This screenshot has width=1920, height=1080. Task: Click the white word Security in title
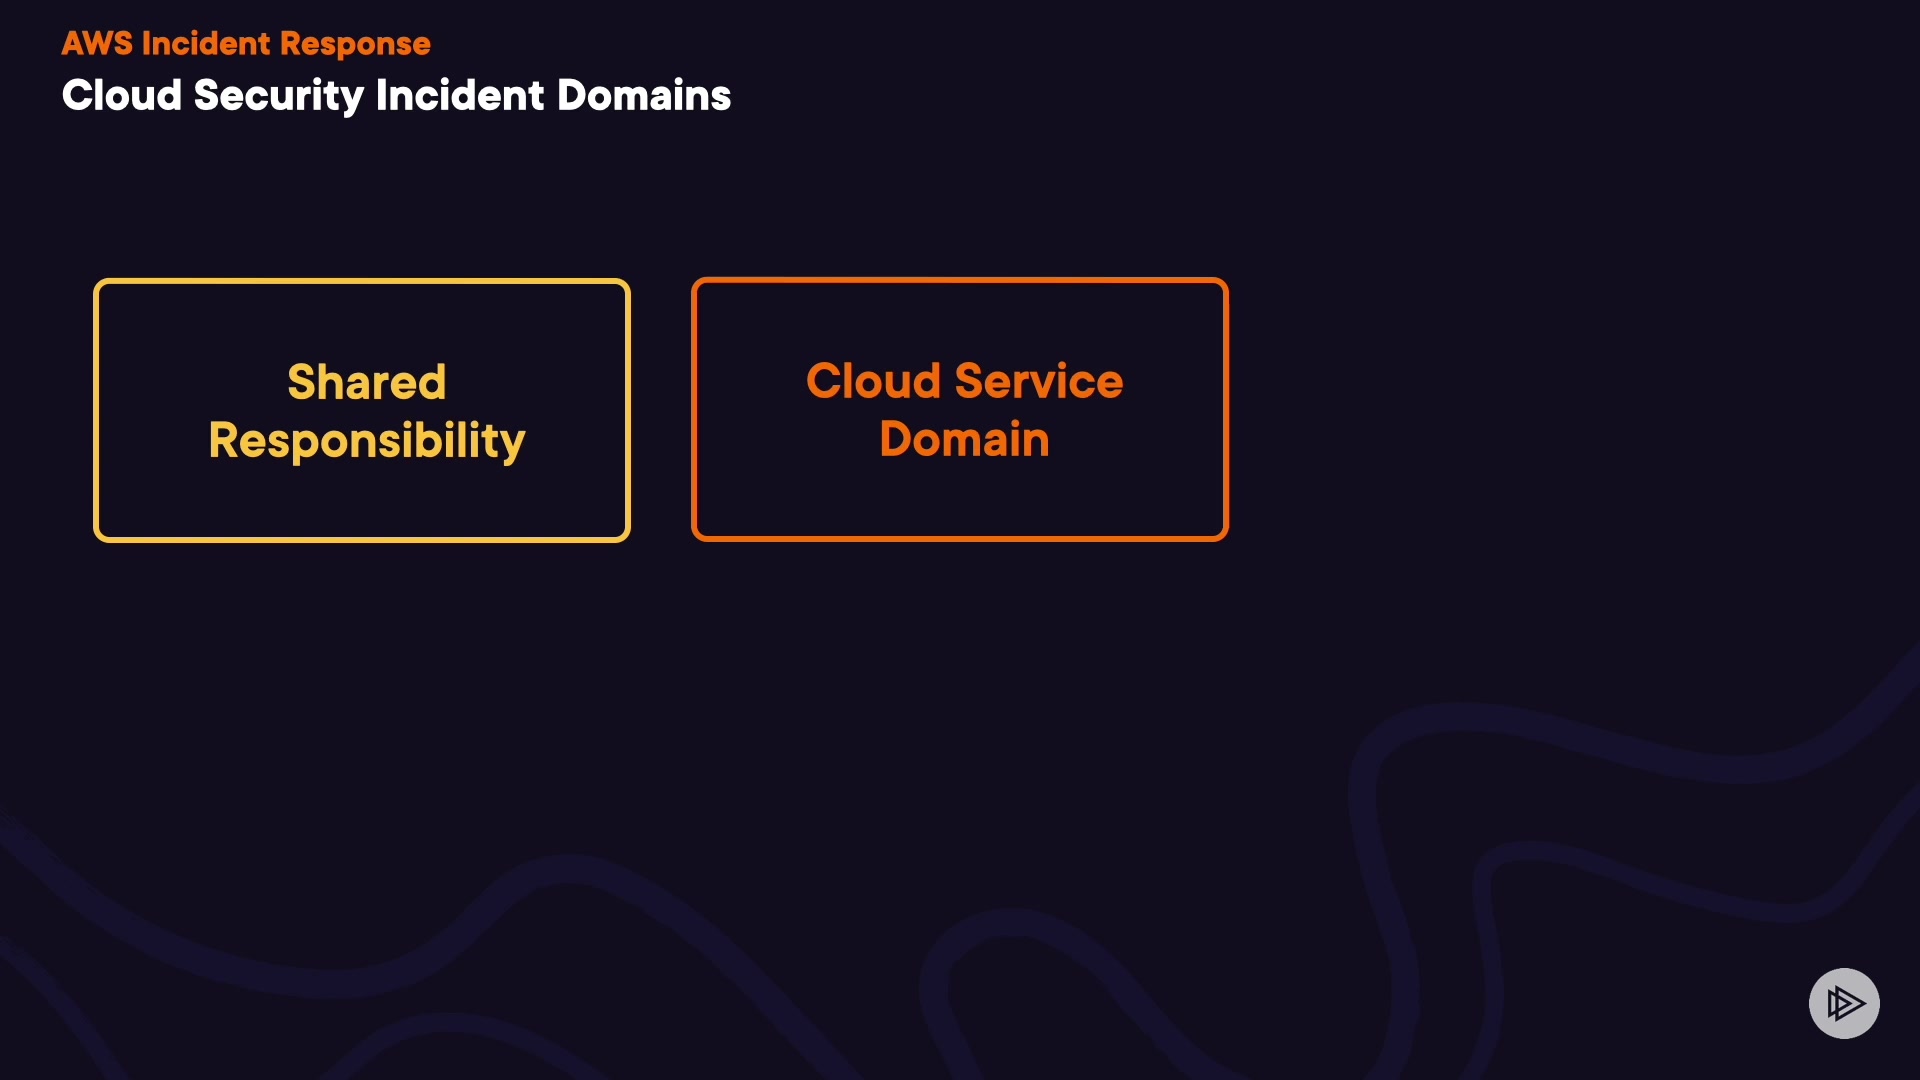(278, 96)
